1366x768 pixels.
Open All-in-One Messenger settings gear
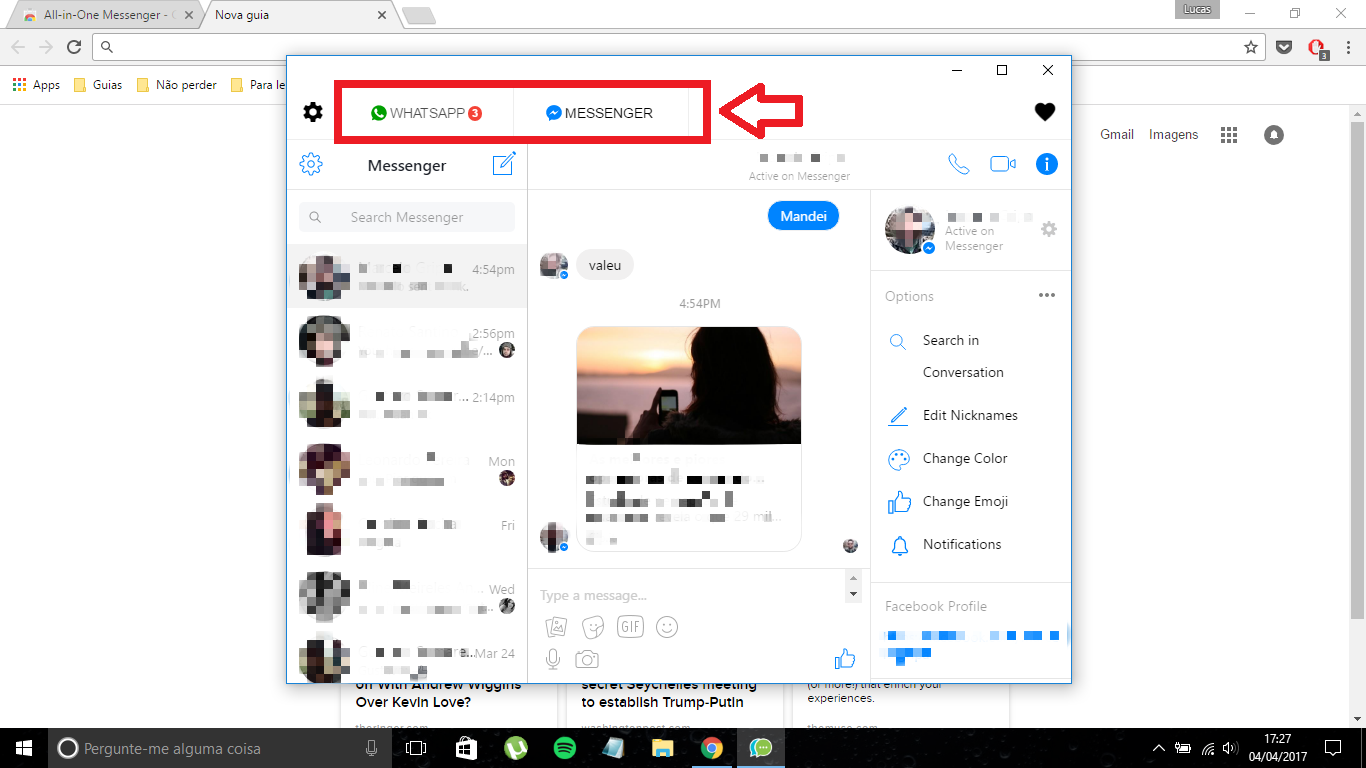click(x=311, y=112)
